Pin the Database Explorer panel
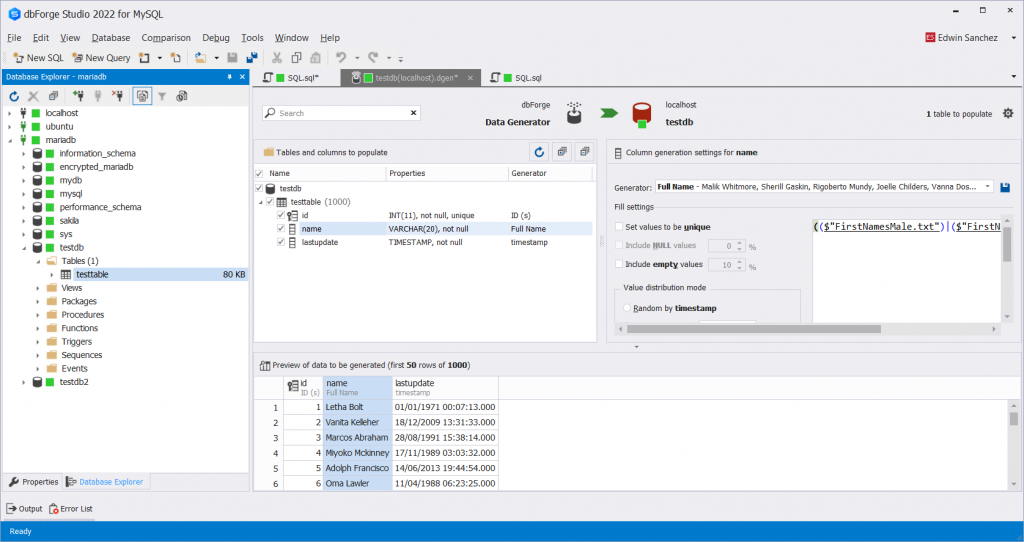 (x=229, y=76)
